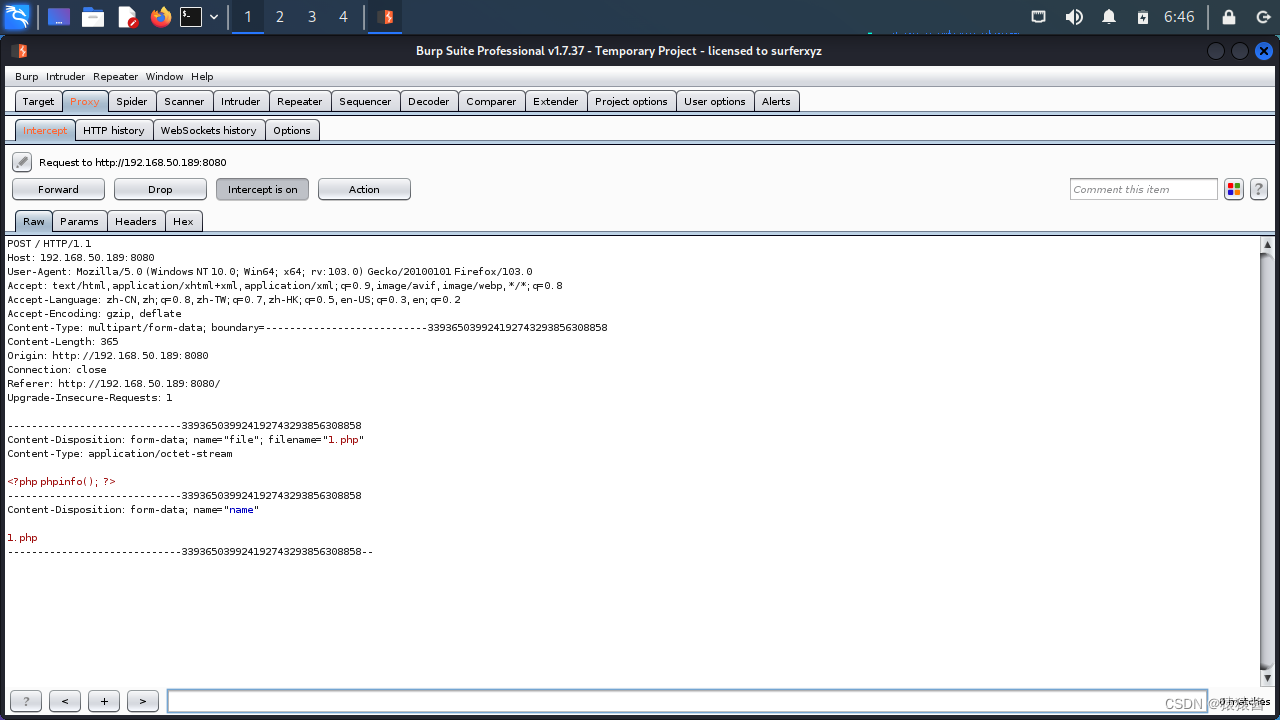Image resolution: width=1280 pixels, height=720 pixels.
Task: Click the lock icon in the system tray
Action: point(1228,16)
